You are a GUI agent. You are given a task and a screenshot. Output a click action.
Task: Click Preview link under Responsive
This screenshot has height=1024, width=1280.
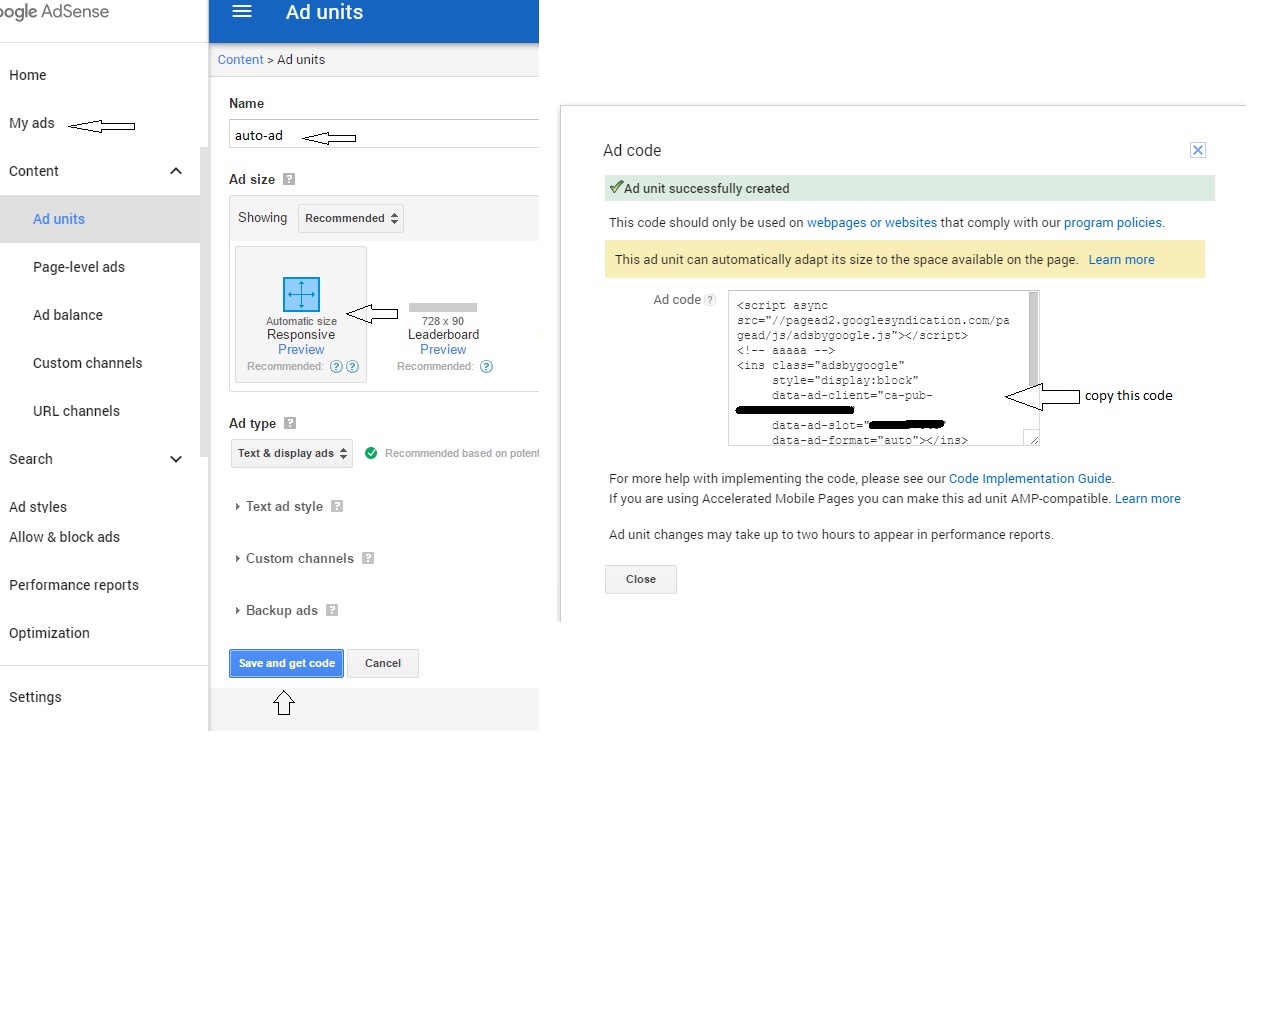tap(301, 350)
